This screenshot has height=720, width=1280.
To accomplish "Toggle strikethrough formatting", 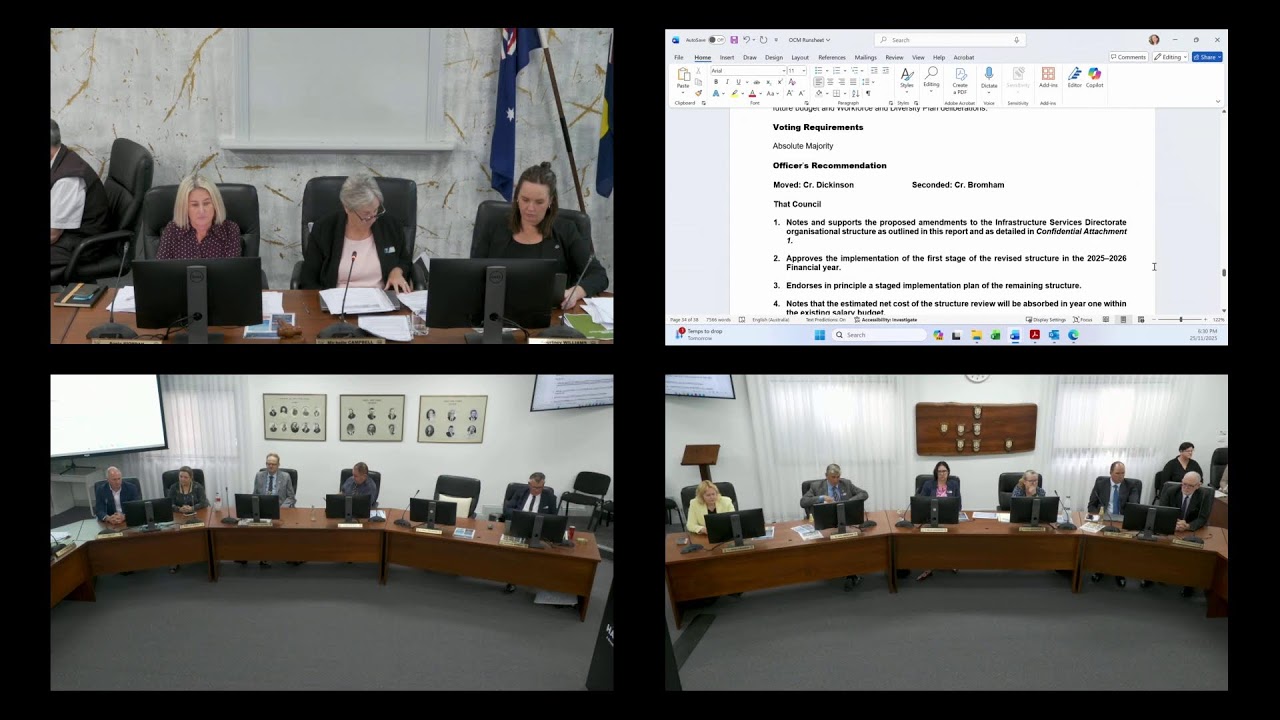I will (x=757, y=82).
